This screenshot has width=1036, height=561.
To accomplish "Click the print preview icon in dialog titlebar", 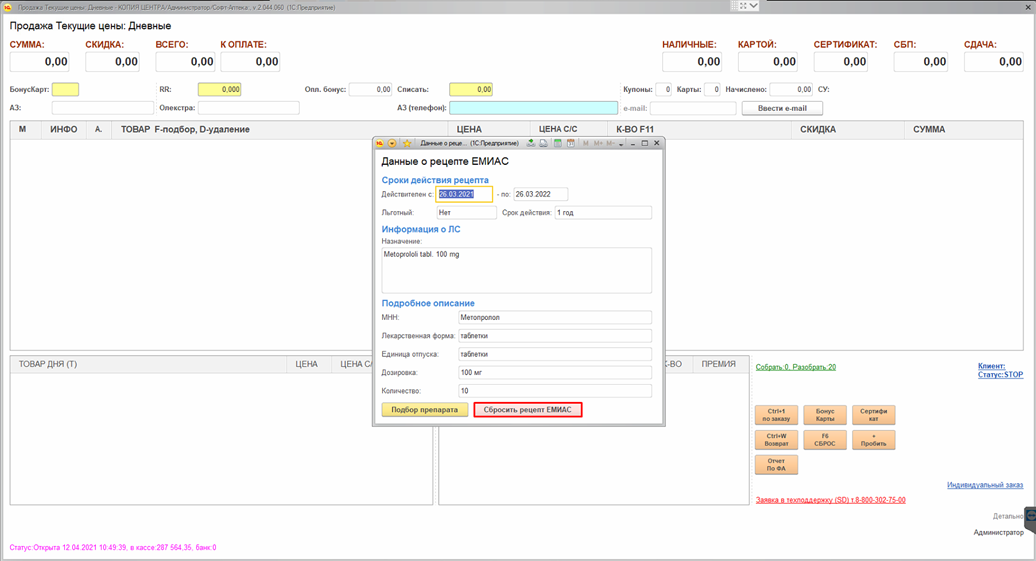I will pyautogui.click(x=543, y=144).
